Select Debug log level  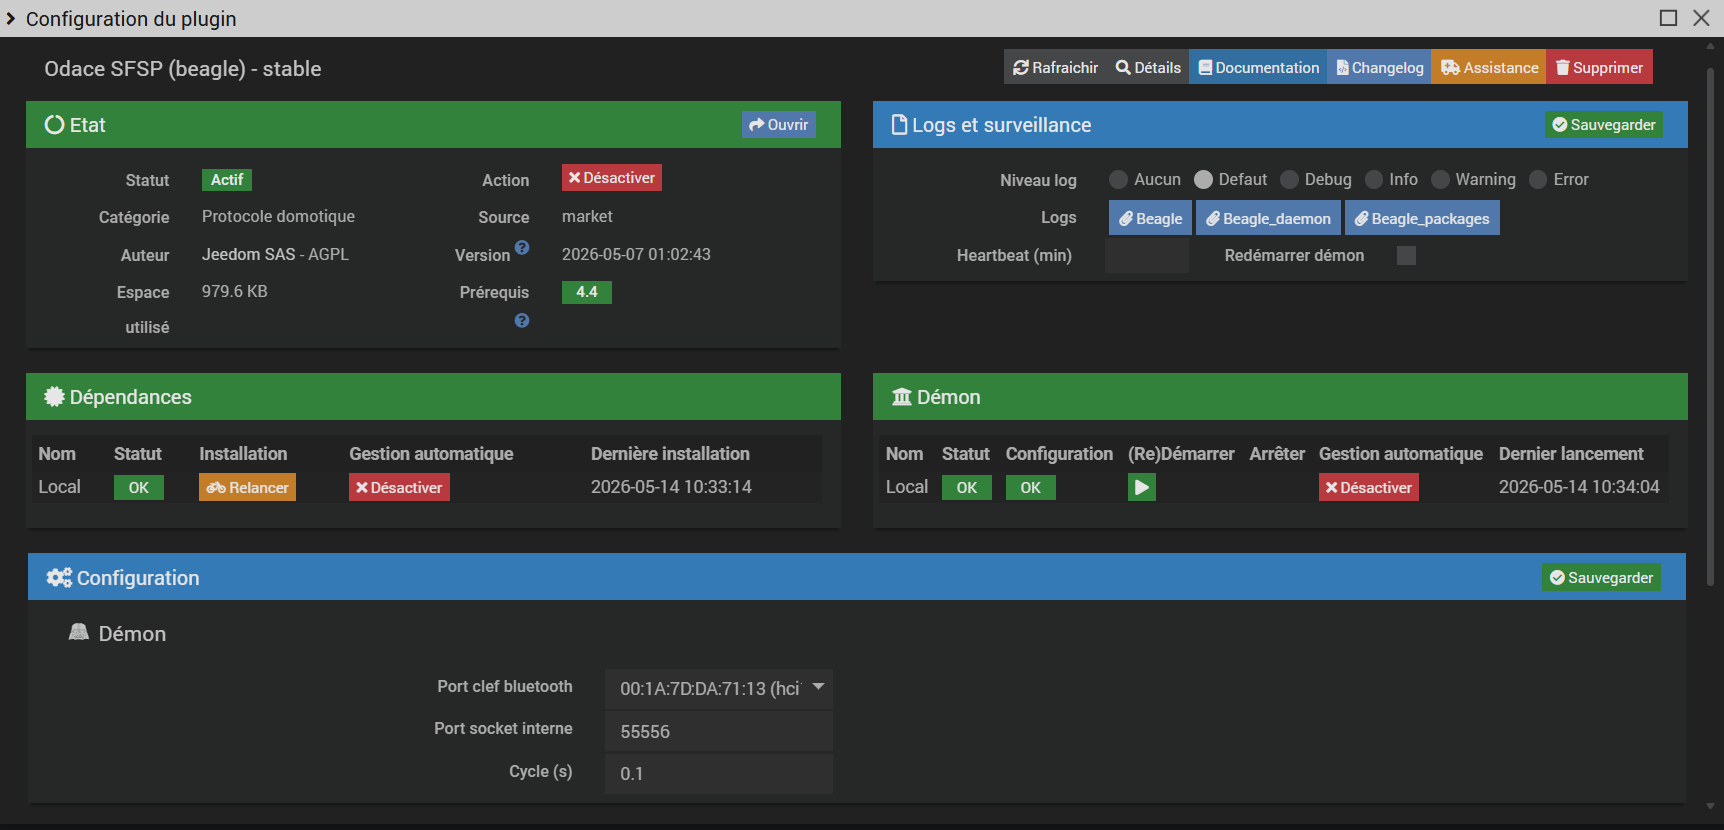pyautogui.click(x=1289, y=180)
